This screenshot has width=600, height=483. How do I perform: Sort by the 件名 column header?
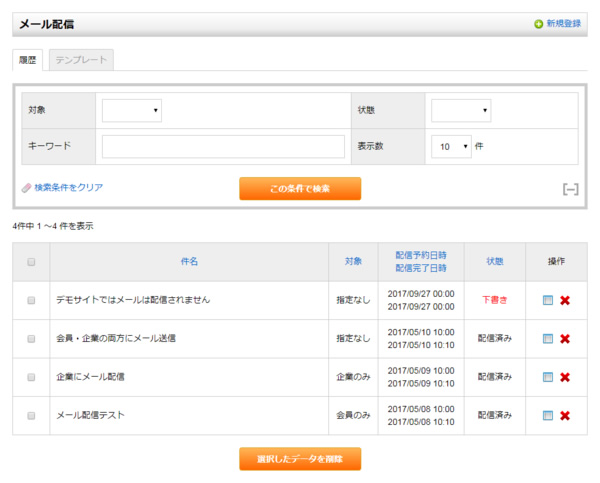189,261
